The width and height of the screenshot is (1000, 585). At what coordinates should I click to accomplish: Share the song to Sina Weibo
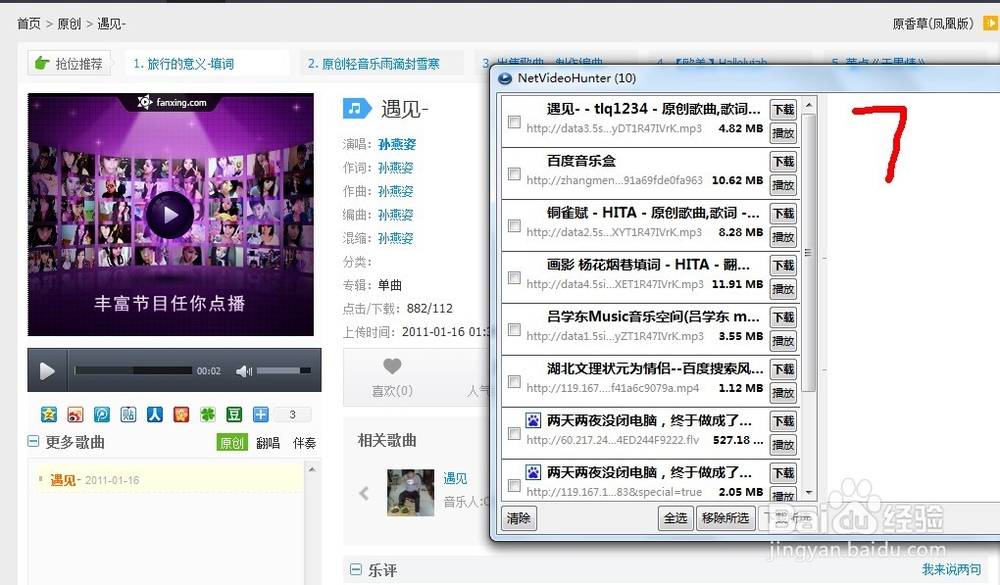click(x=75, y=415)
